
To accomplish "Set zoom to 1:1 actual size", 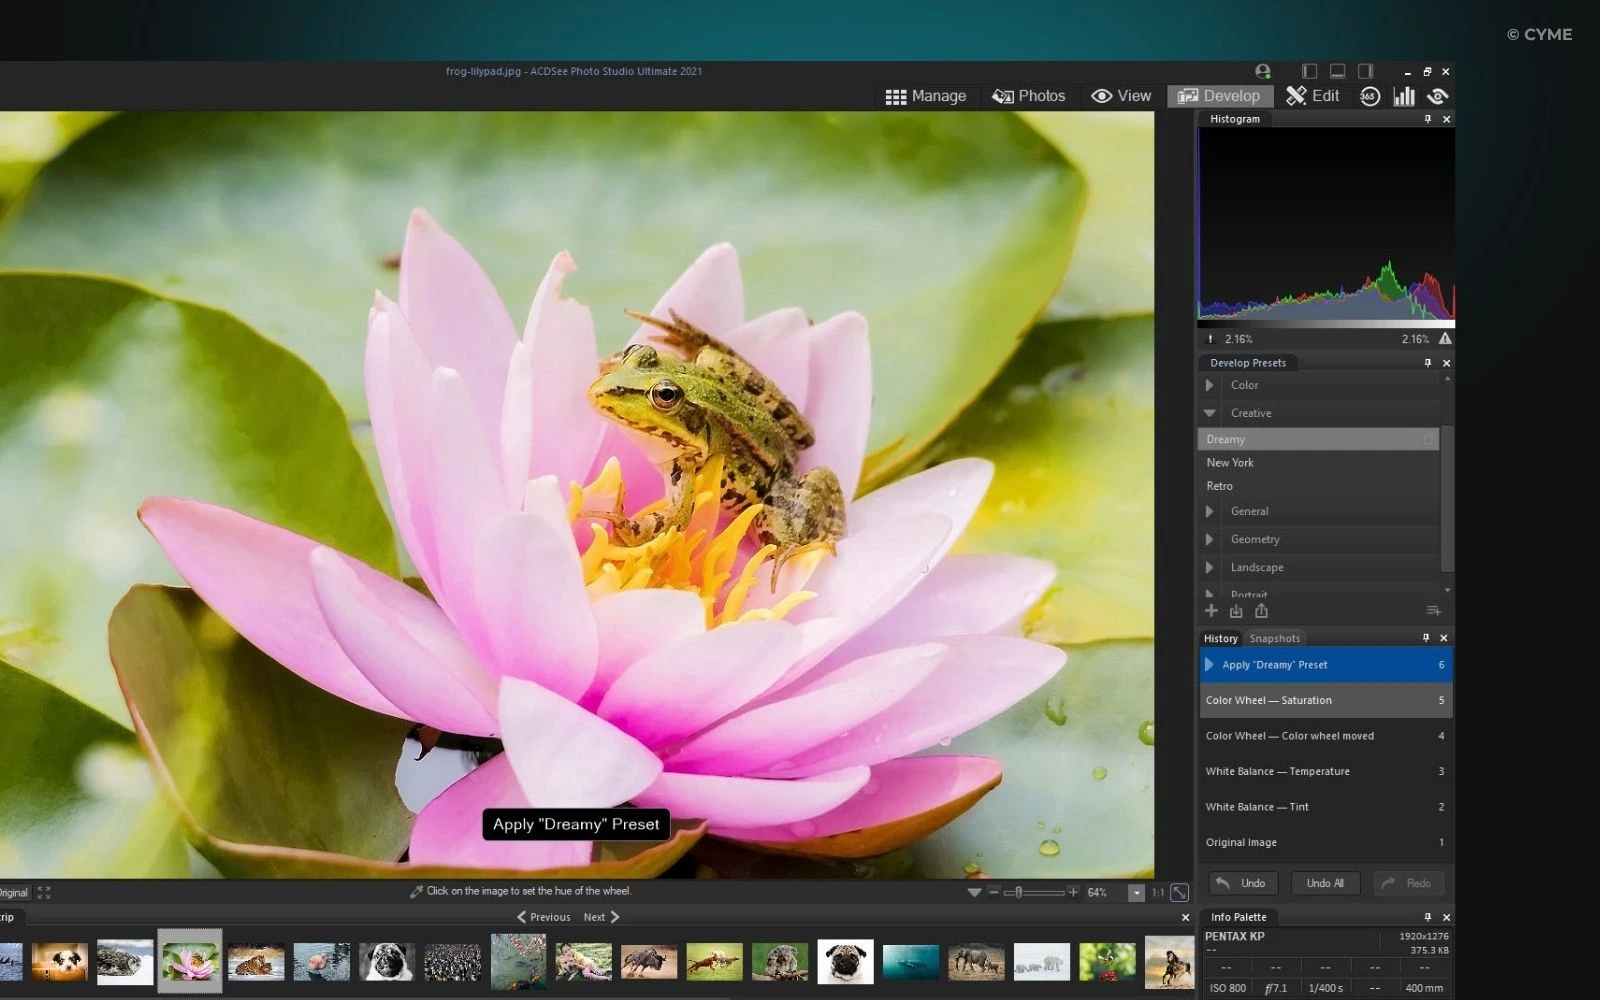I will pyautogui.click(x=1158, y=893).
